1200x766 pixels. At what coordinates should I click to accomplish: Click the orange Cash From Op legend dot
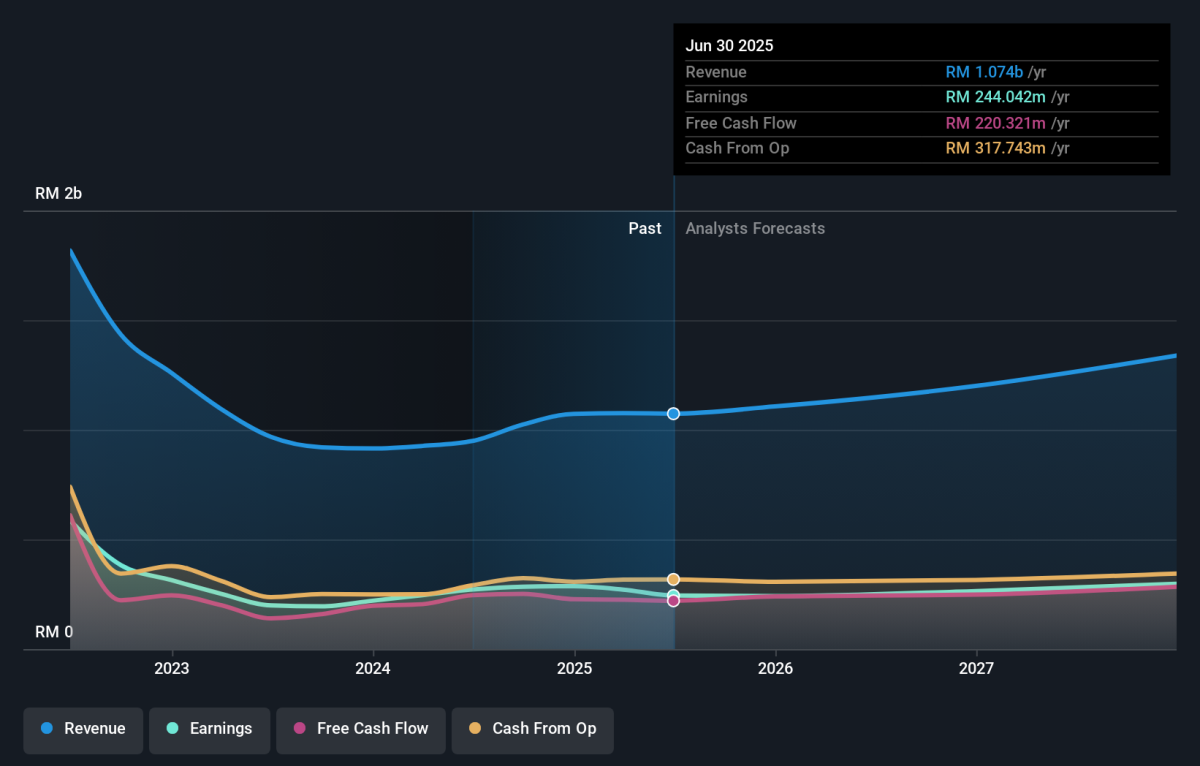pos(475,729)
